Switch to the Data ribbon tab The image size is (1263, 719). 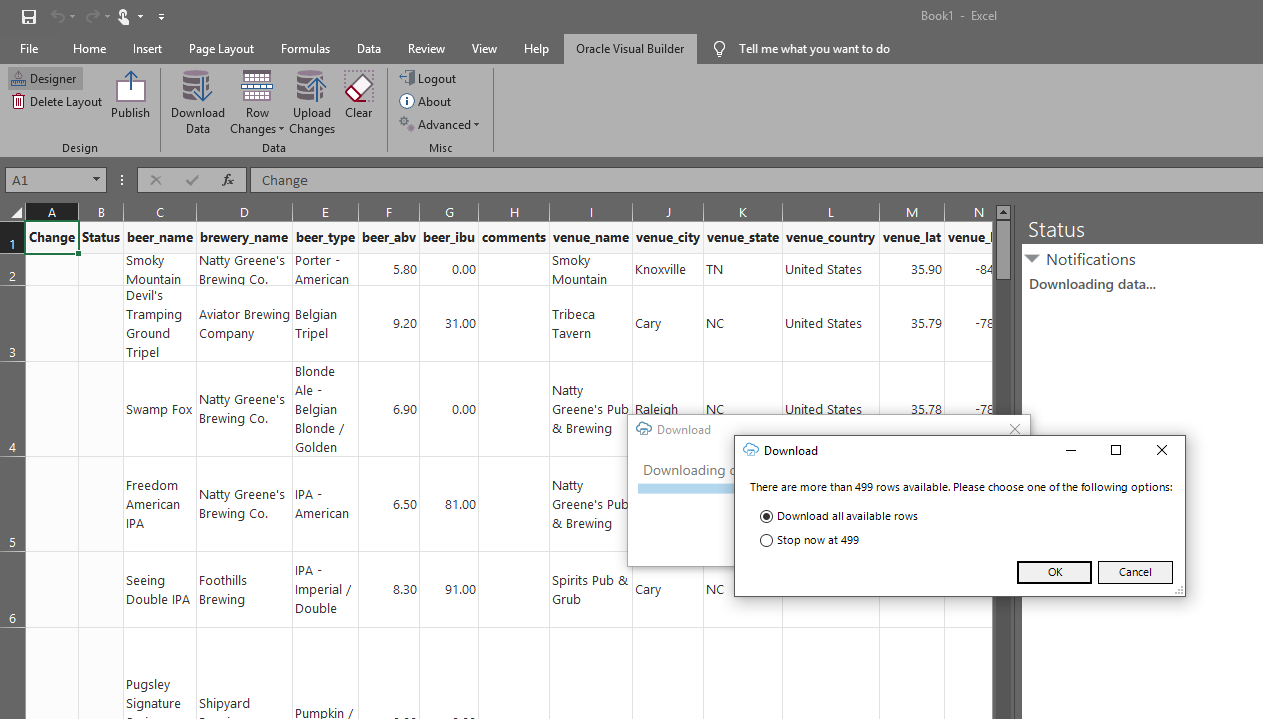[x=369, y=48]
